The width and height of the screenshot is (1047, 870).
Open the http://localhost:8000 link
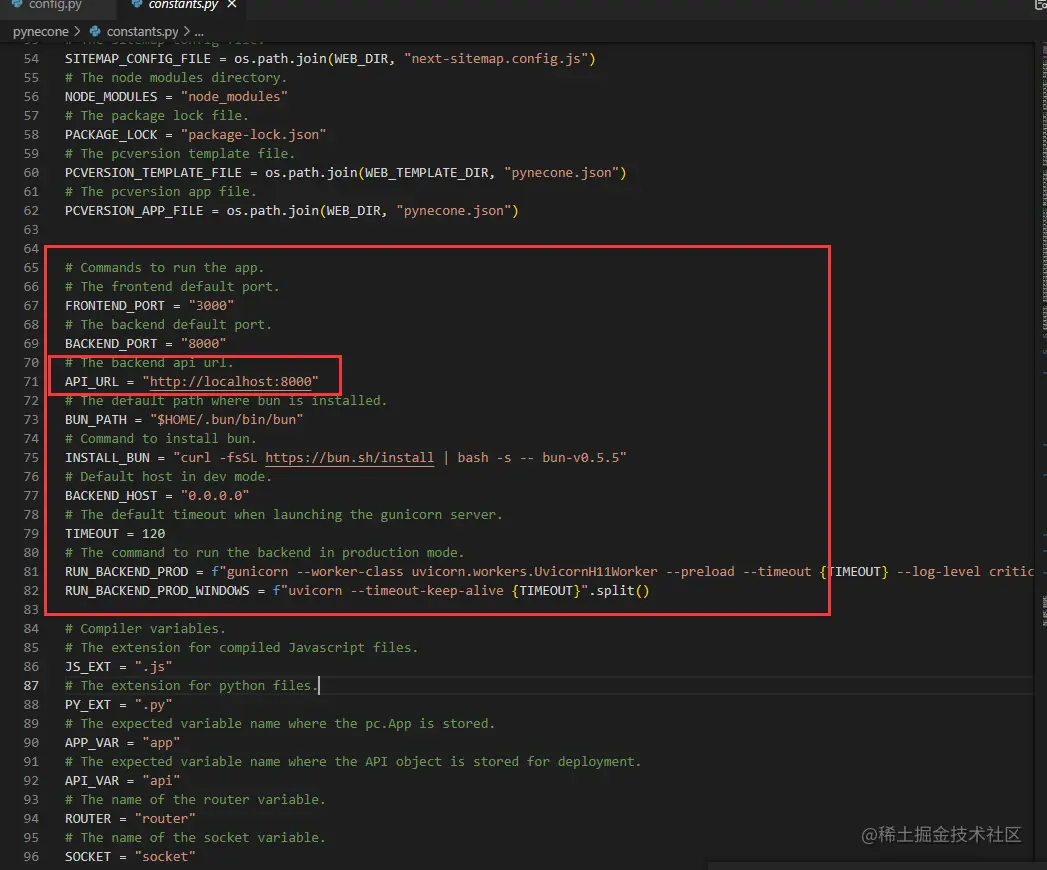click(230, 382)
